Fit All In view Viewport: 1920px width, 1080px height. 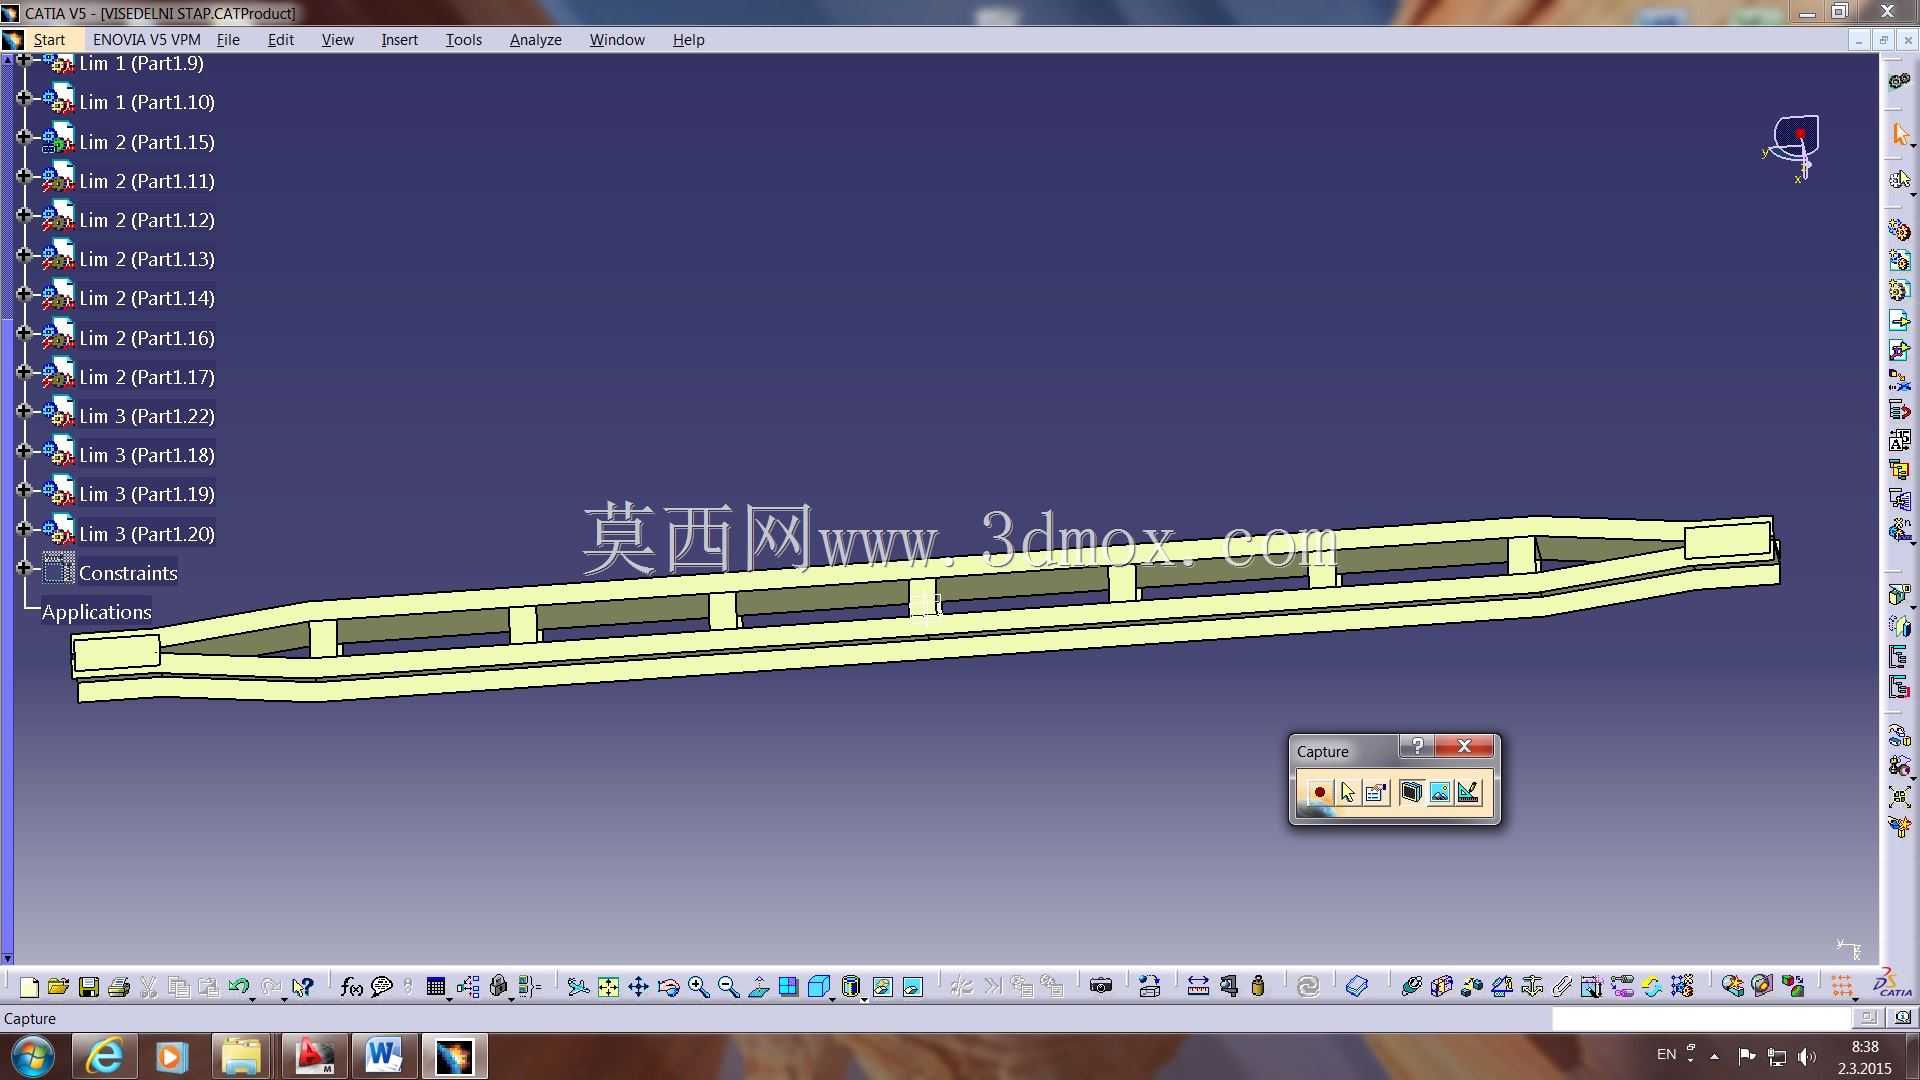tap(608, 988)
